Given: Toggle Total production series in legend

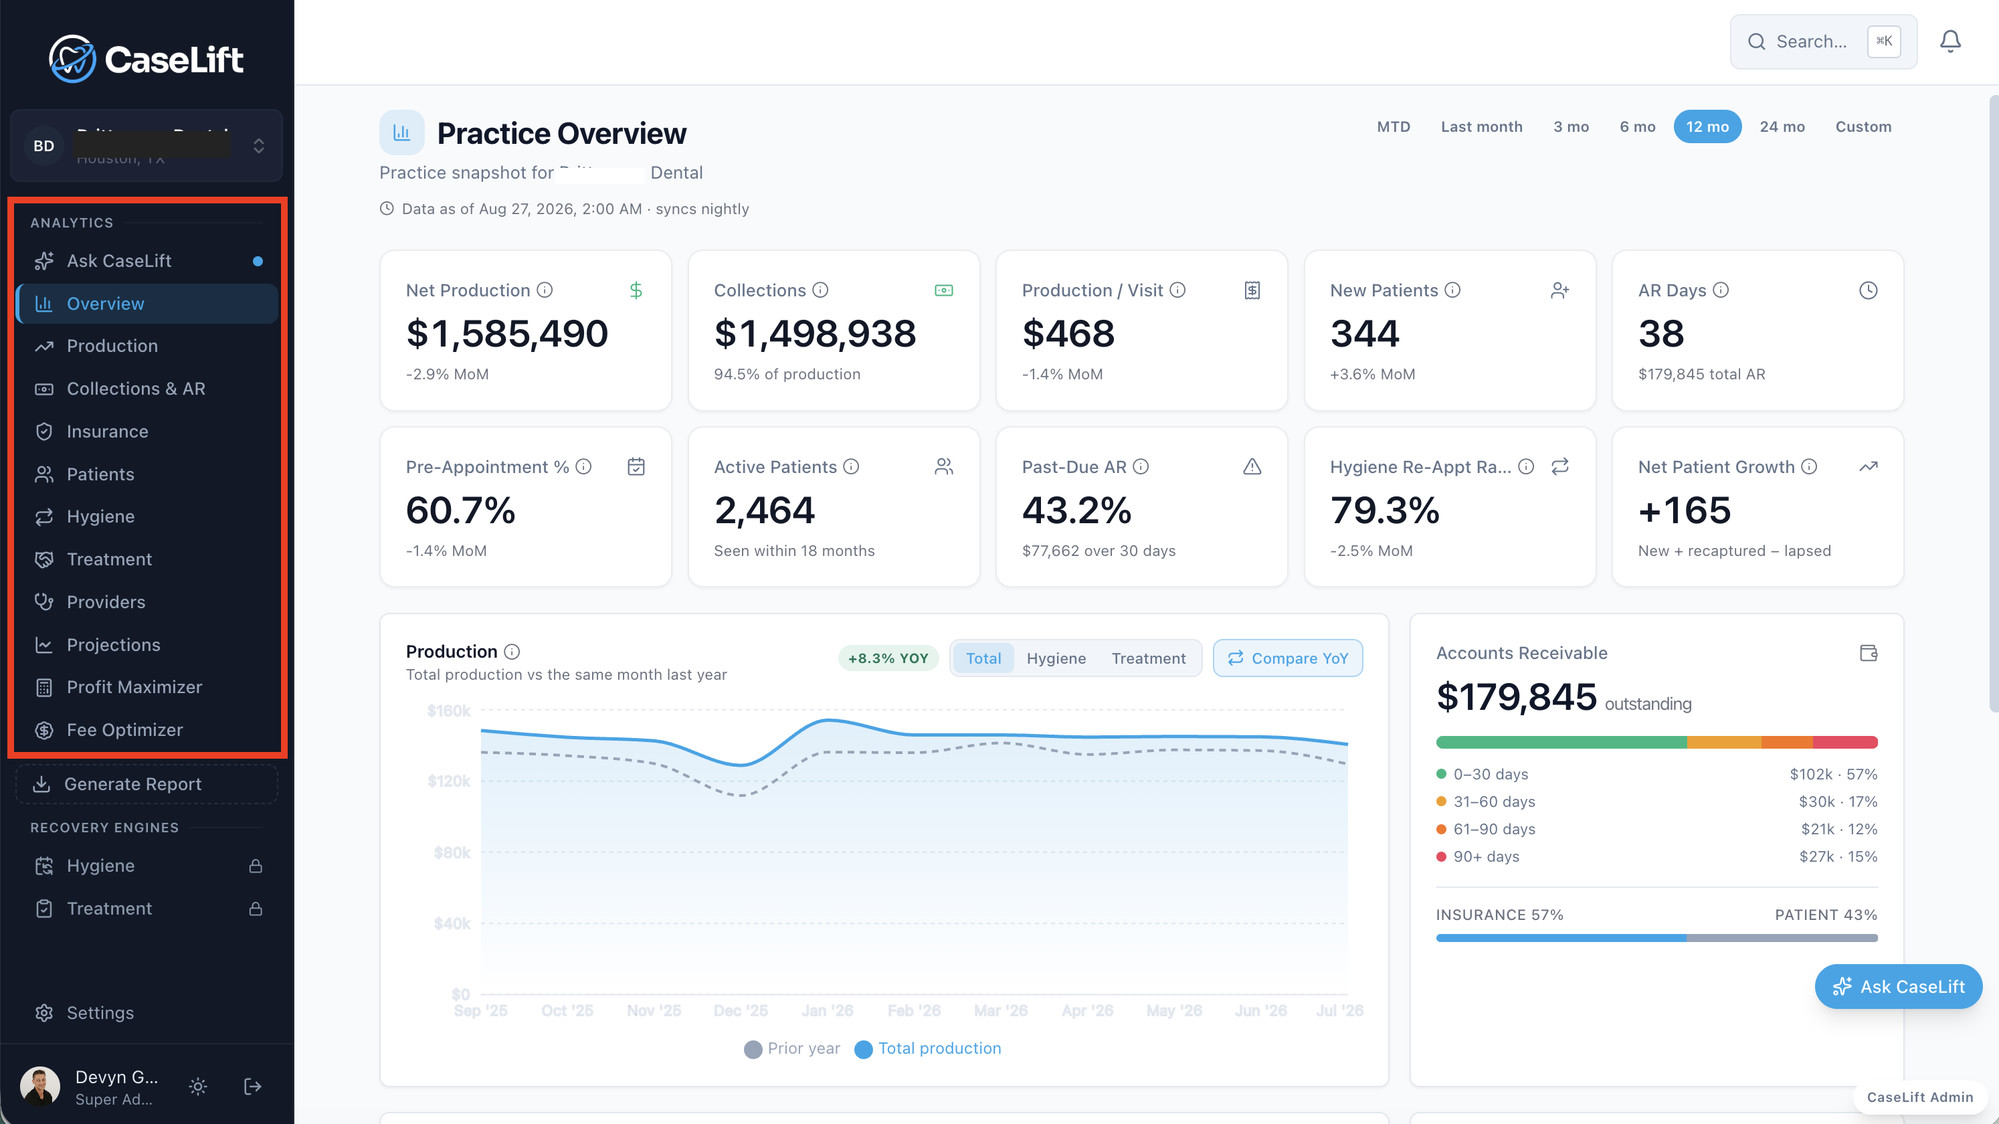Looking at the screenshot, I should [928, 1049].
